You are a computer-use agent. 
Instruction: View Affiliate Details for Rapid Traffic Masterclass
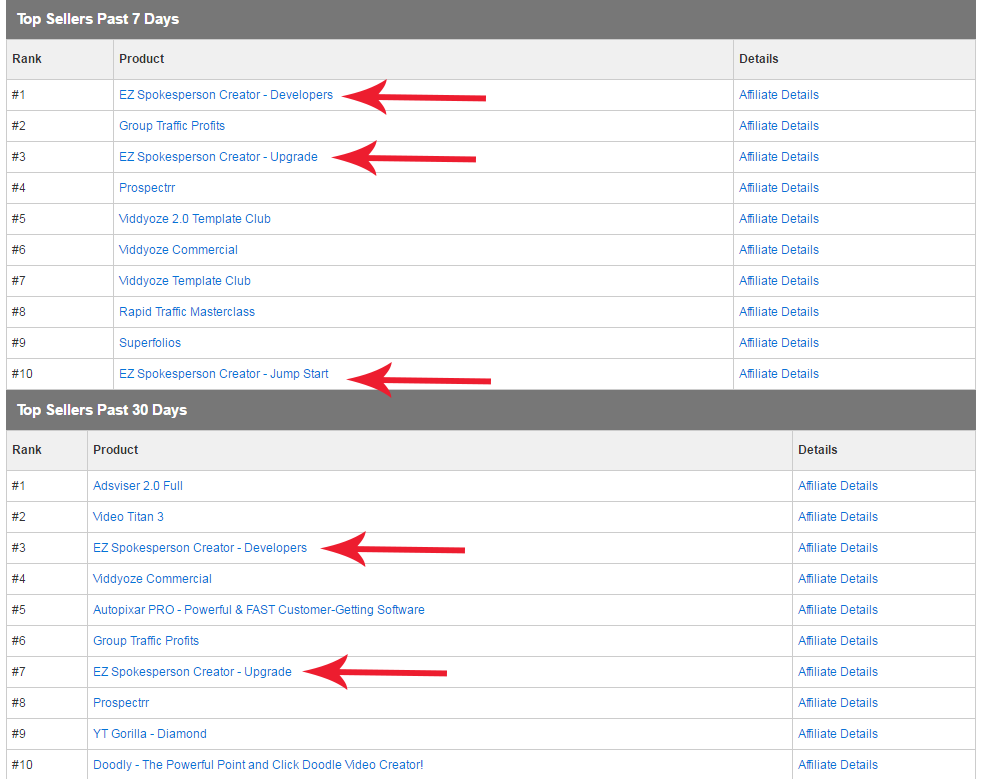click(779, 312)
